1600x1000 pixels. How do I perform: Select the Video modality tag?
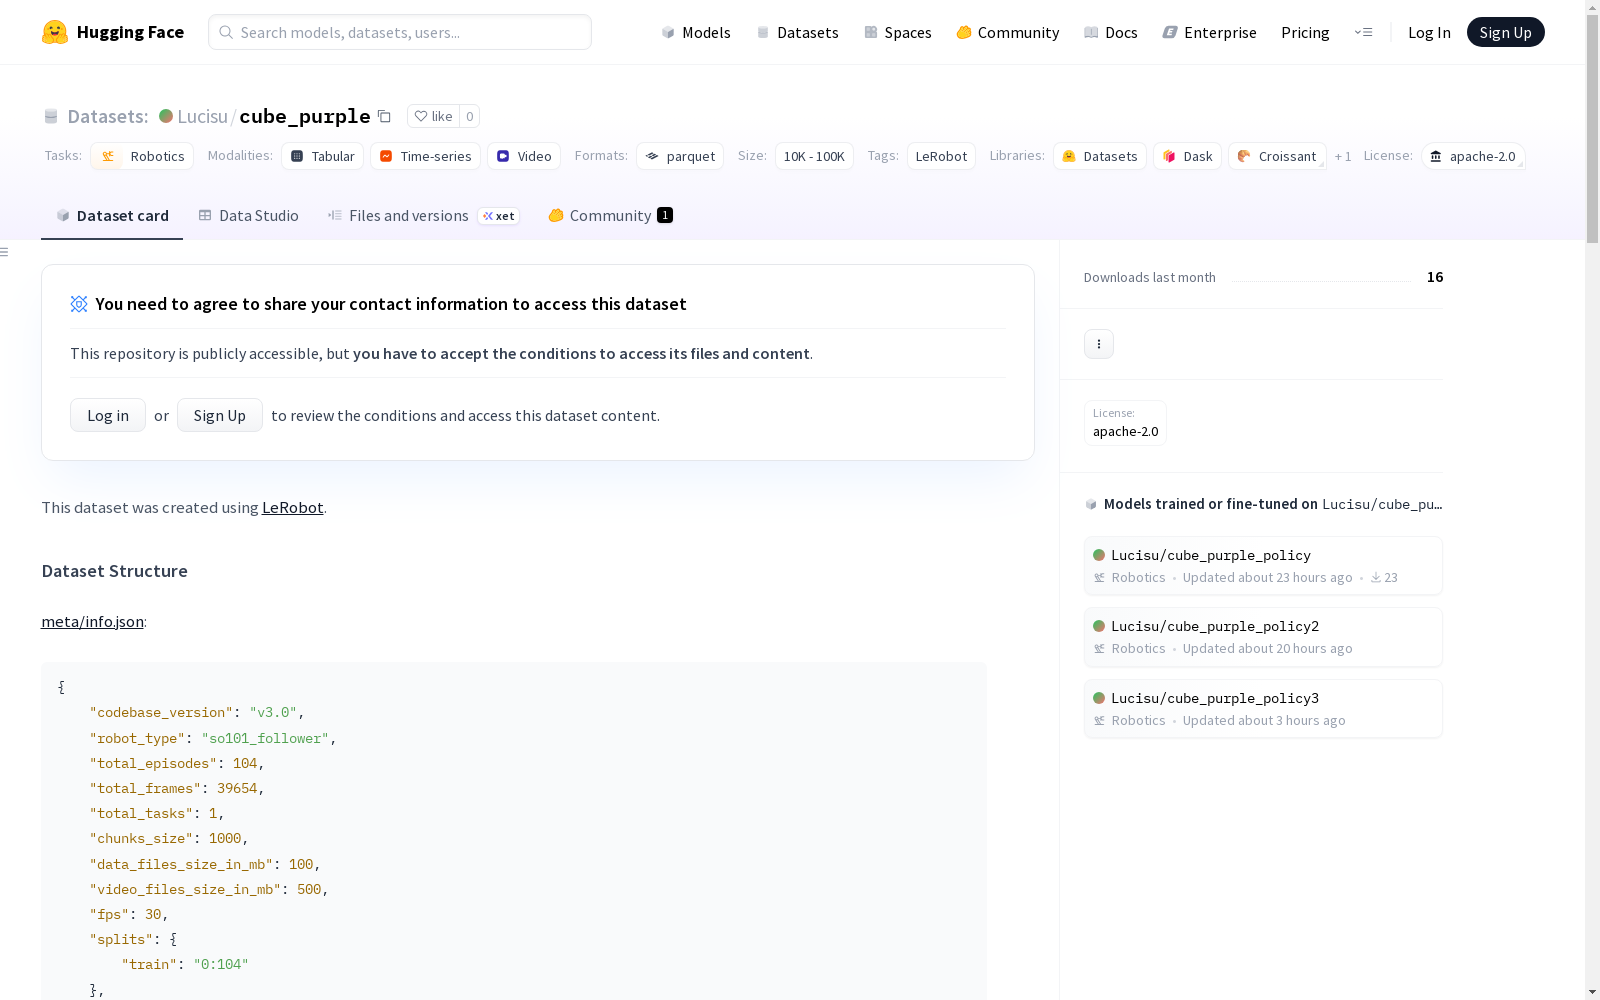pyautogui.click(x=524, y=156)
